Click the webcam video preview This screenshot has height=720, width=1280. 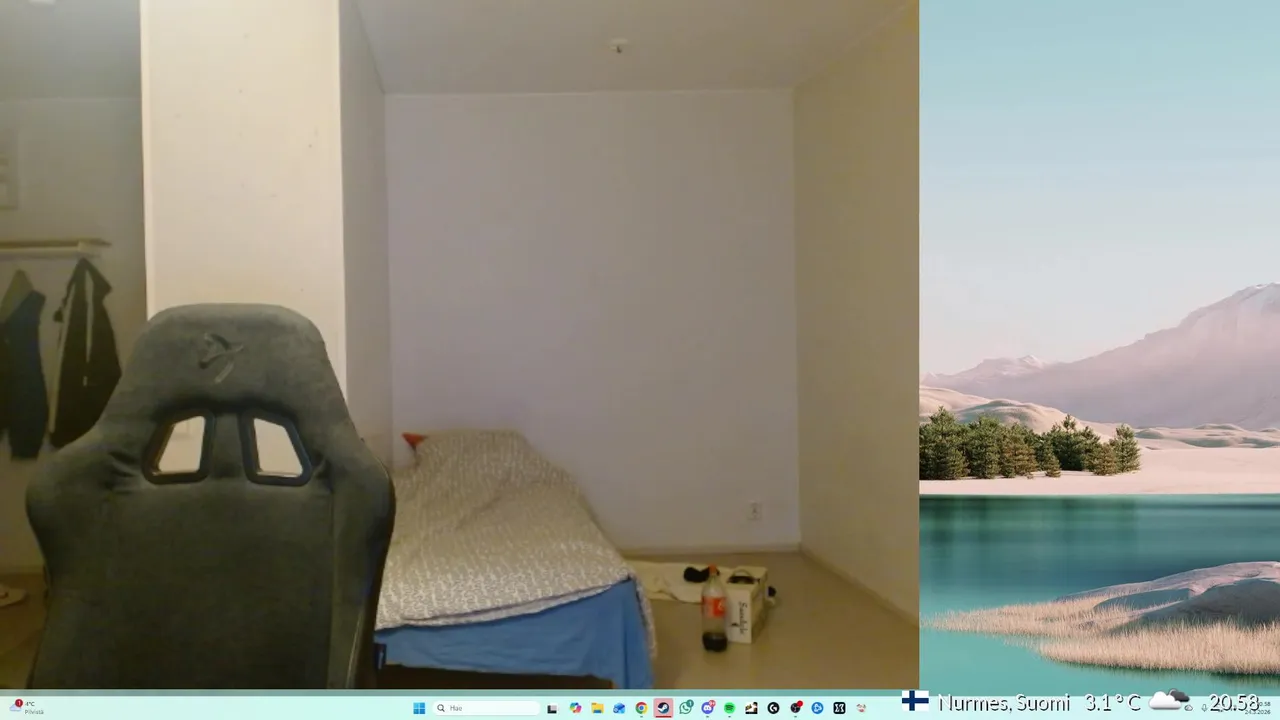click(459, 345)
